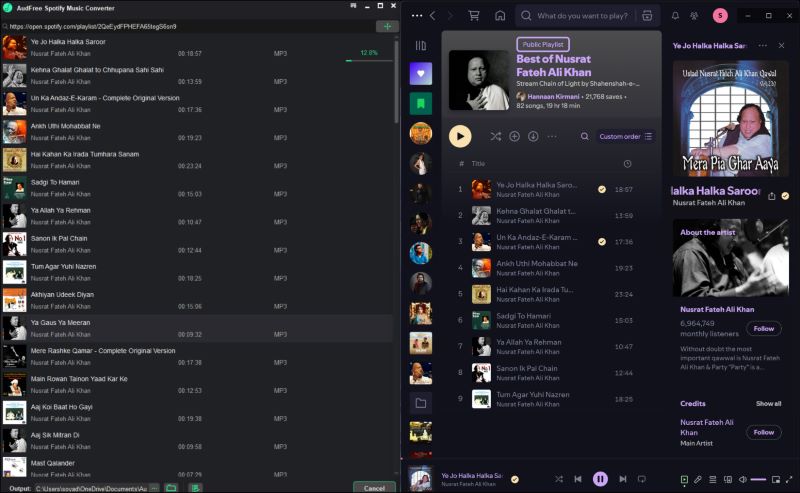
Task: Open the Custom order sort dropdown
Action: 626,136
